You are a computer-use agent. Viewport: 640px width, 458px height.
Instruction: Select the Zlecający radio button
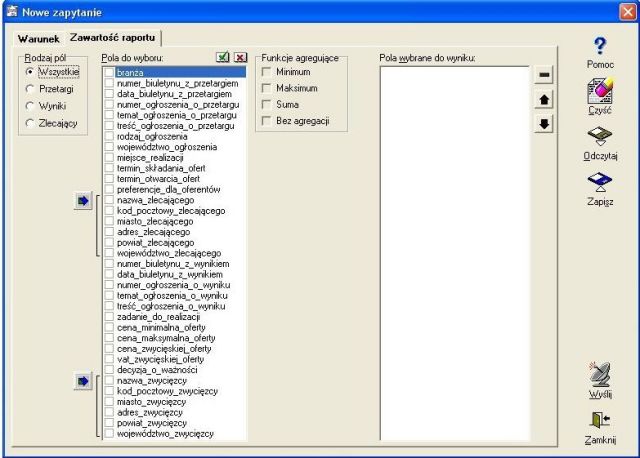click(30, 123)
